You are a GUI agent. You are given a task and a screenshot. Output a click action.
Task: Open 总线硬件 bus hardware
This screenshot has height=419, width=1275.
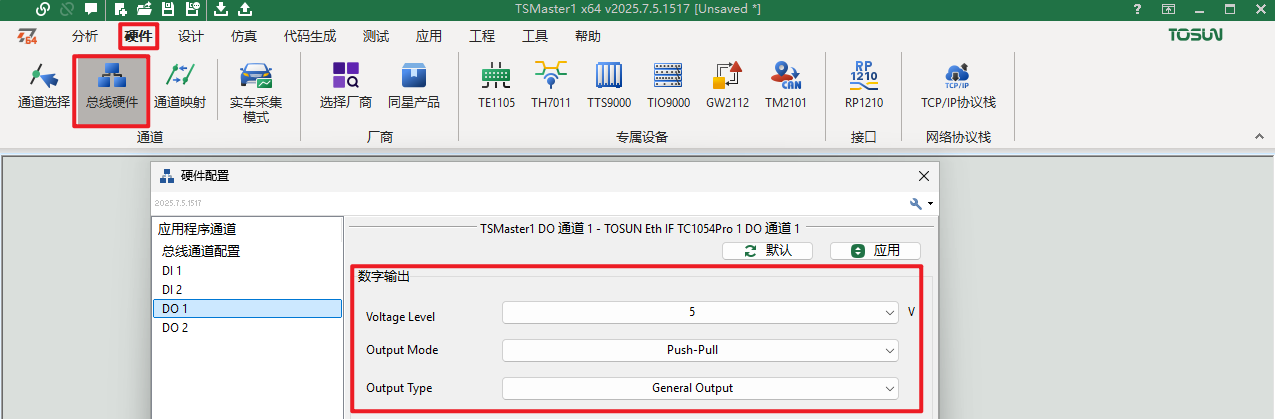pos(112,90)
